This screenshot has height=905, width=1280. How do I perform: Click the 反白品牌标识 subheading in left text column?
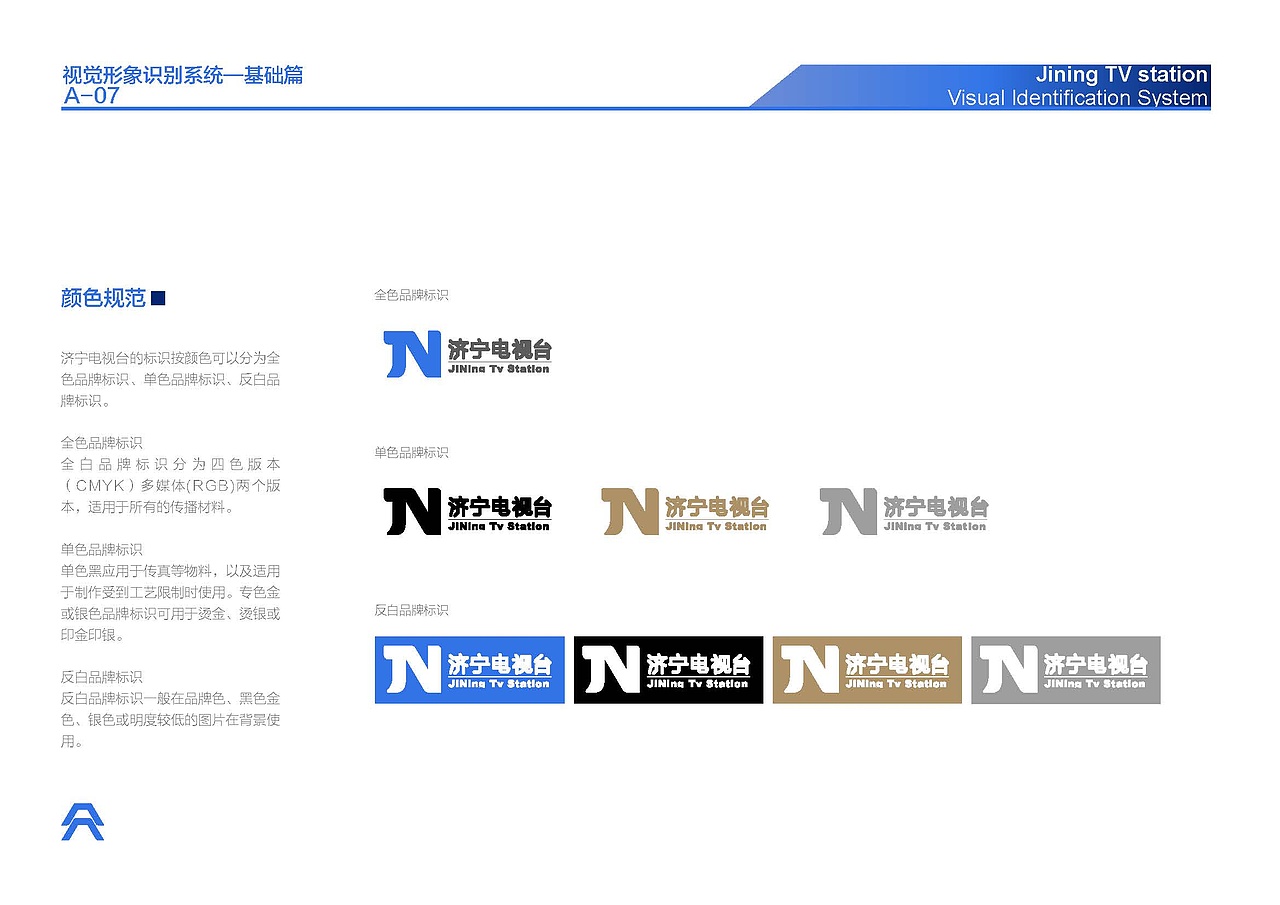coord(101,677)
